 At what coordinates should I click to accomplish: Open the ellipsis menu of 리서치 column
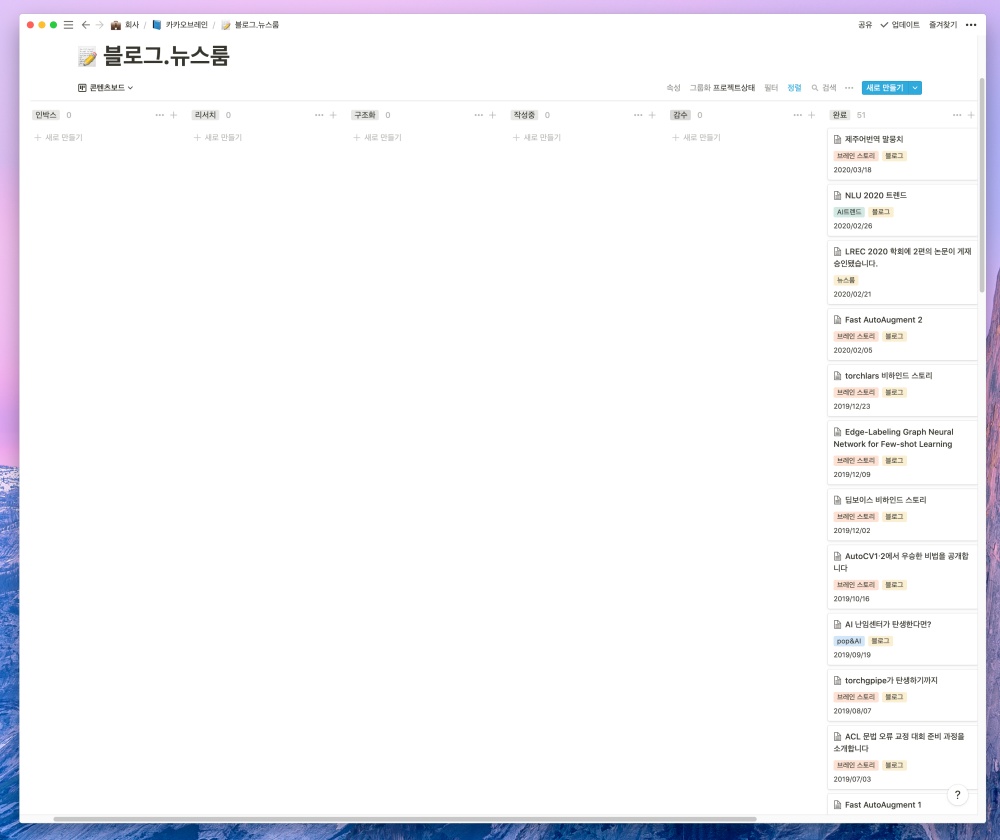(x=319, y=115)
